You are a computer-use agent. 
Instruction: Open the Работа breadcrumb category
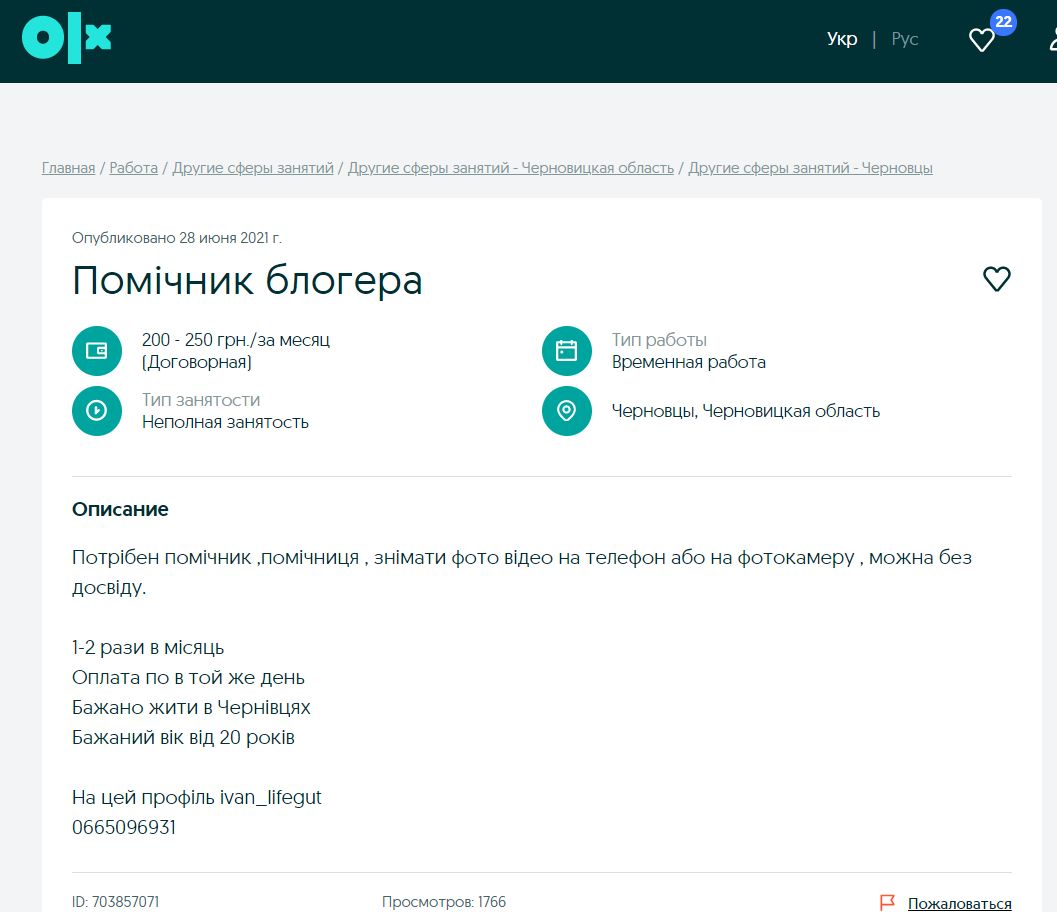[134, 168]
